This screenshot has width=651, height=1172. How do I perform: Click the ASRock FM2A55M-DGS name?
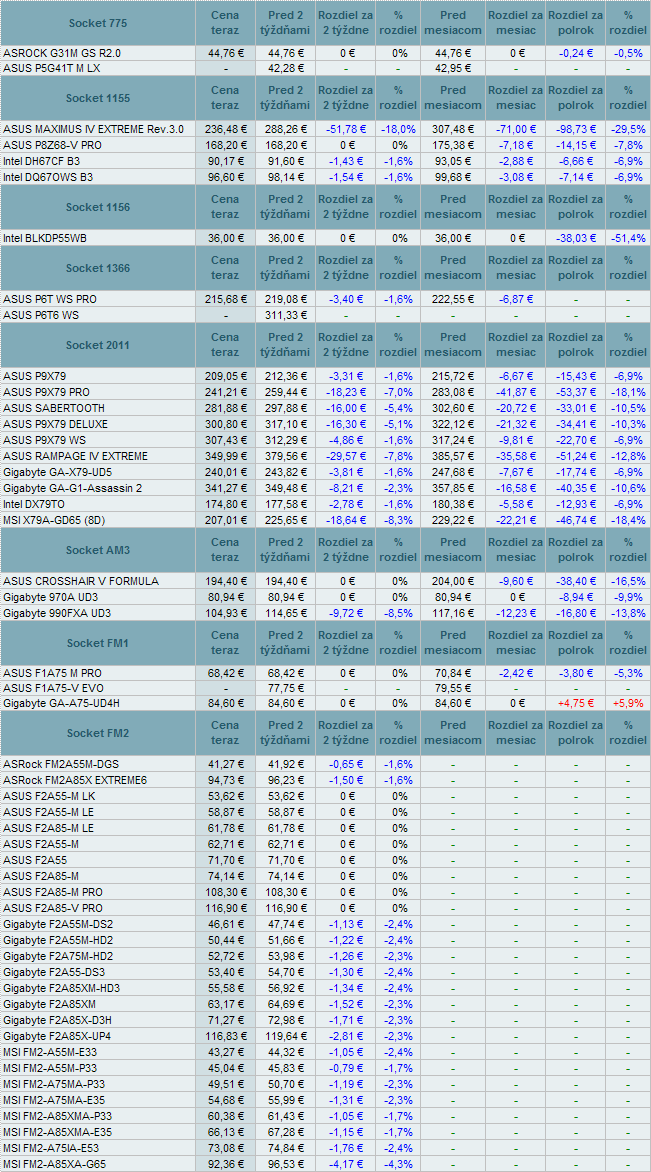tap(61, 764)
